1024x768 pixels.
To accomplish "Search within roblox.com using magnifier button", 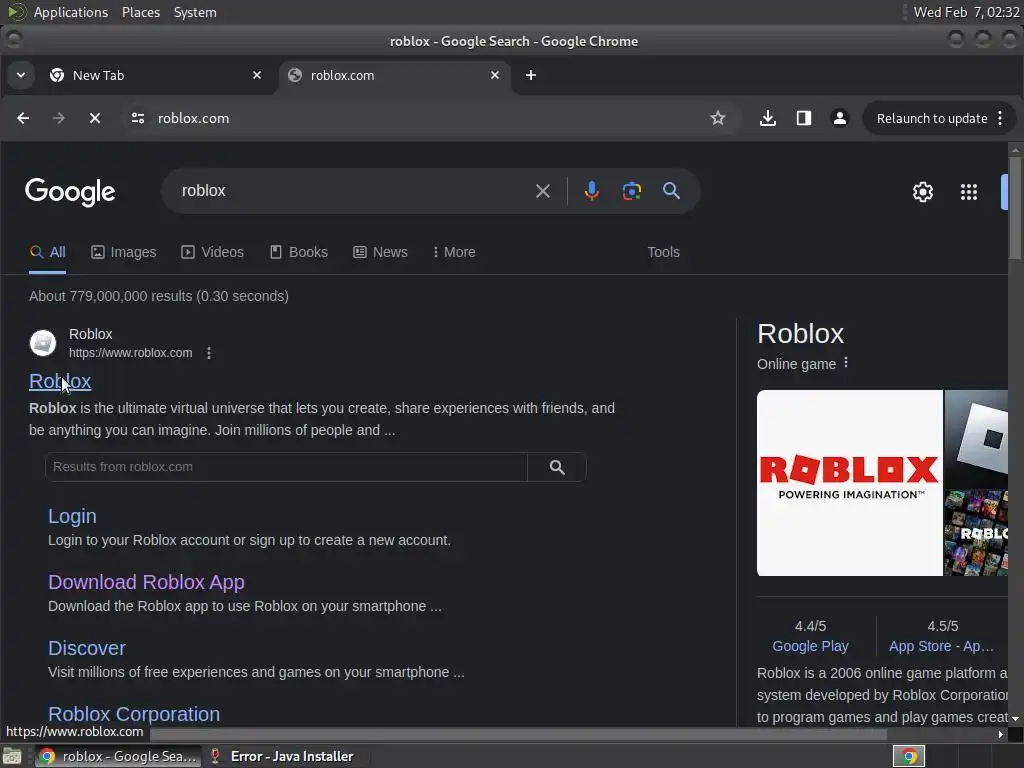I will [x=557, y=467].
